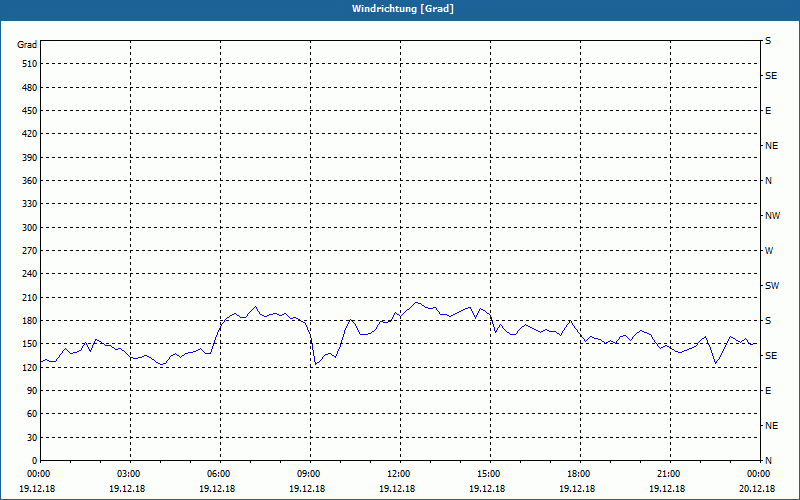Select the Grad unit label on the axis
Viewport: 800px width, 500px height.
point(27,45)
